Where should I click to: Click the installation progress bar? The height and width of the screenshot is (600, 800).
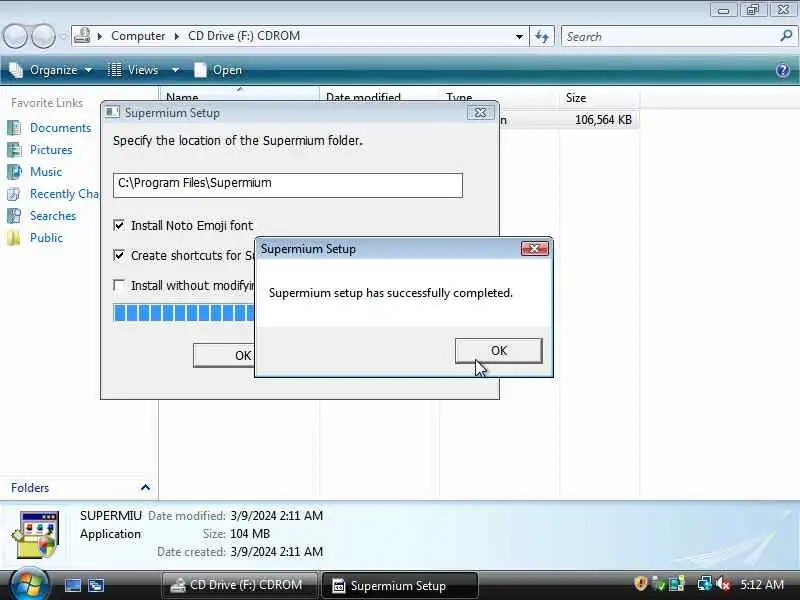point(184,312)
